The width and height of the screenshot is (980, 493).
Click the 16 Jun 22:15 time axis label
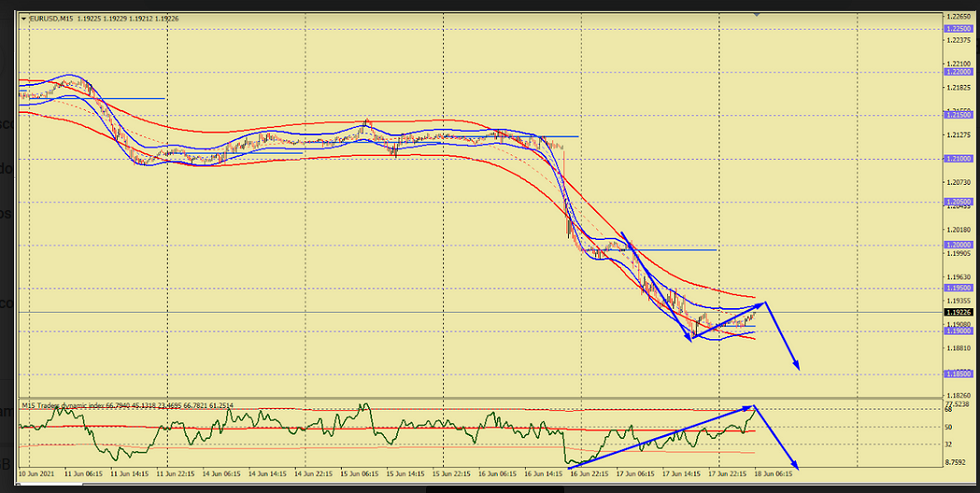coord(590,474)
